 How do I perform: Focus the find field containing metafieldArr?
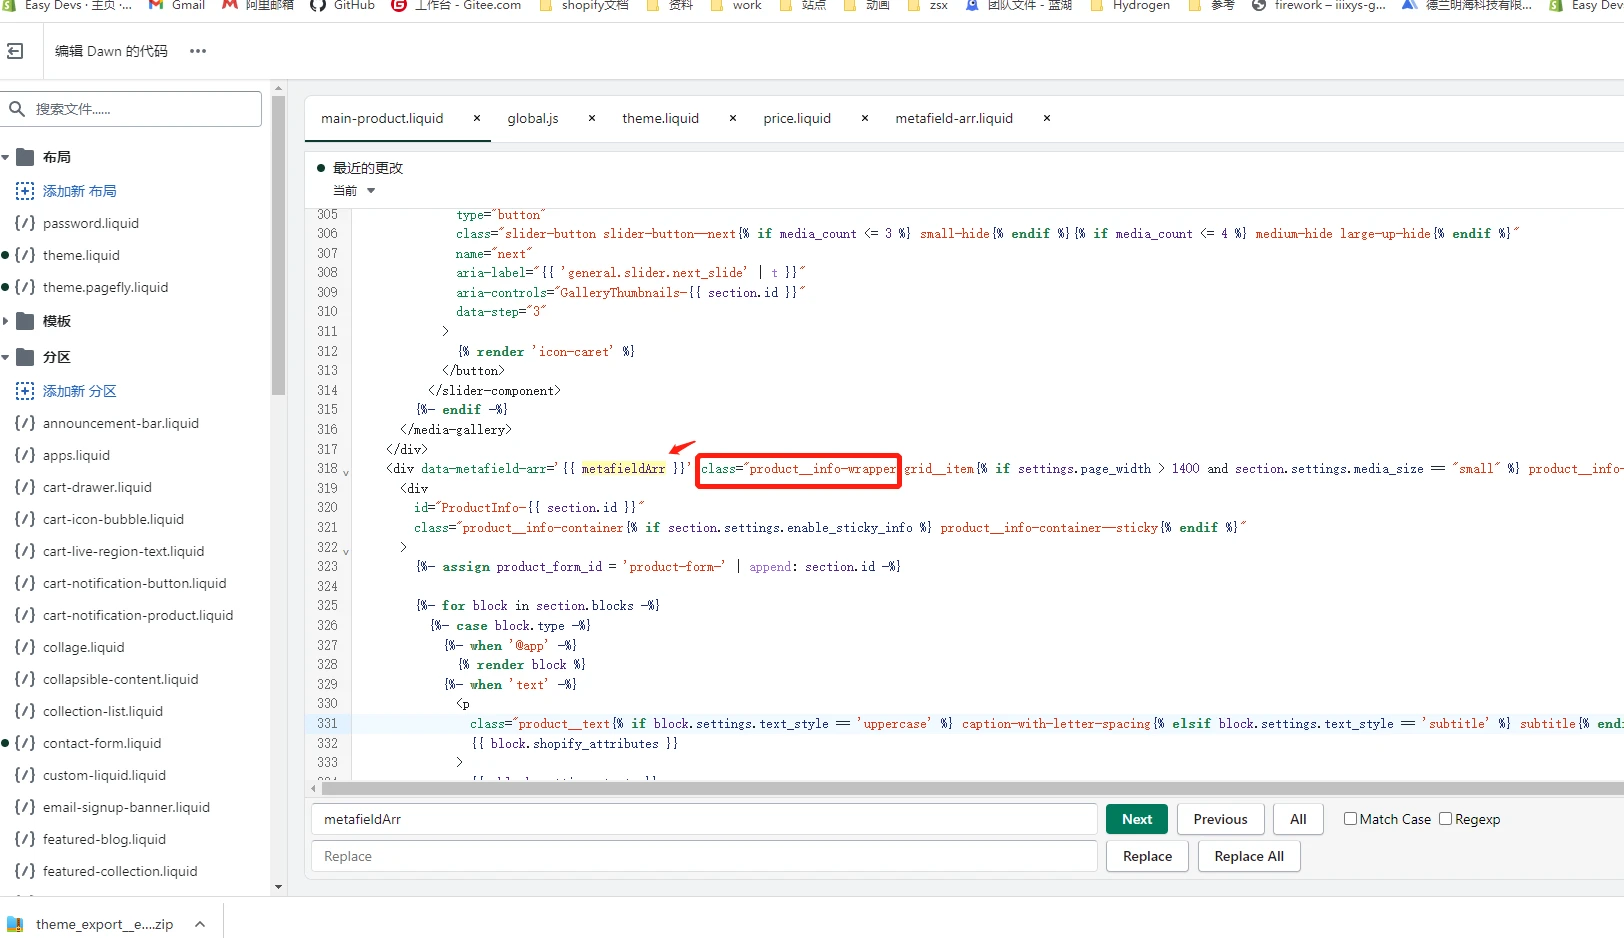point(704,819)
